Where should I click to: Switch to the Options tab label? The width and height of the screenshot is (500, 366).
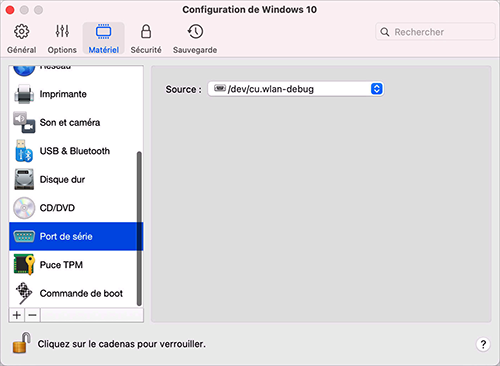[x=62, y=50]
